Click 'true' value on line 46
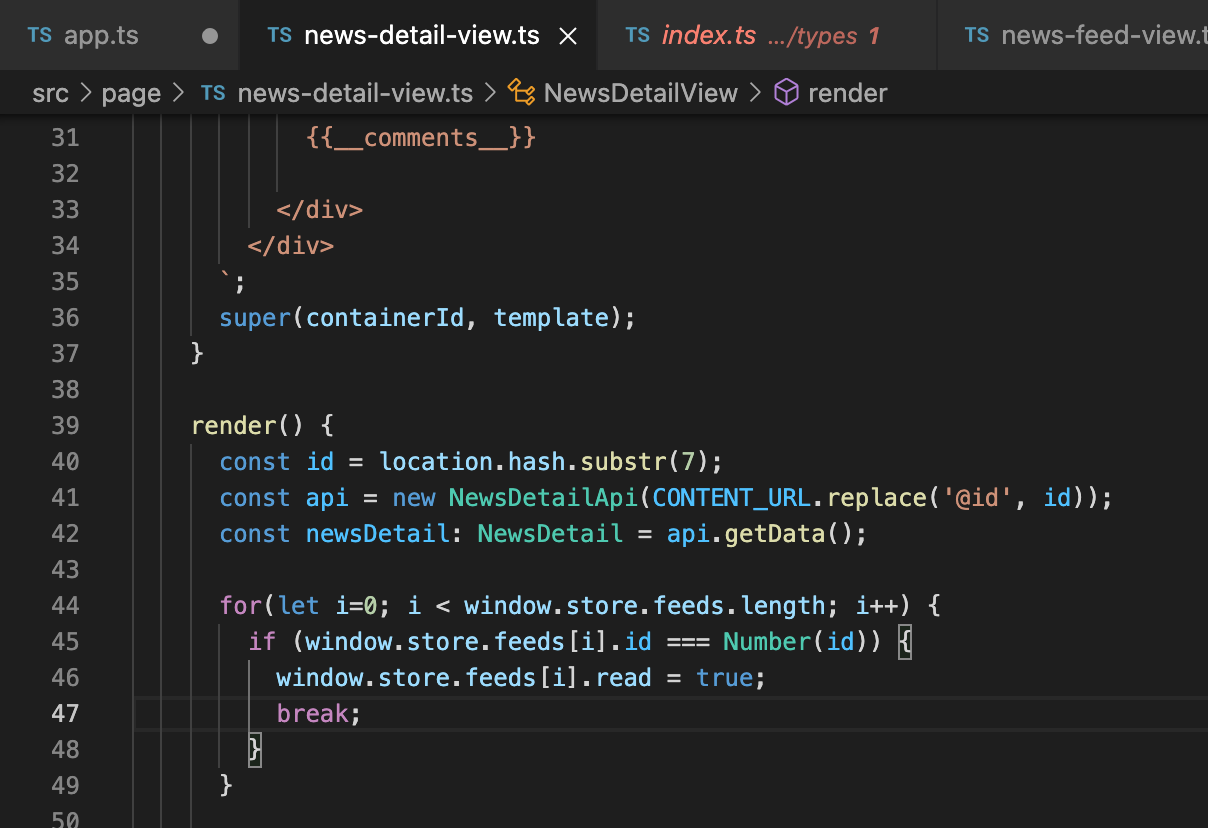The image size is (1208, 828). pyautogui.click(x=725, y=677)
